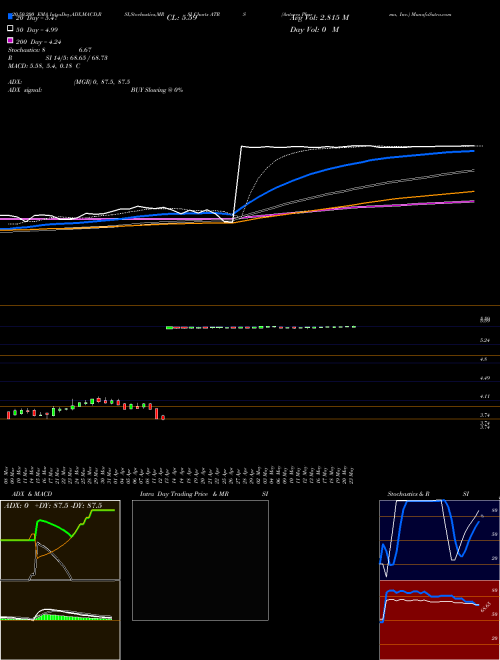Open the green MACD histogram panel
The image size is (500, 660).
(60, 620)
